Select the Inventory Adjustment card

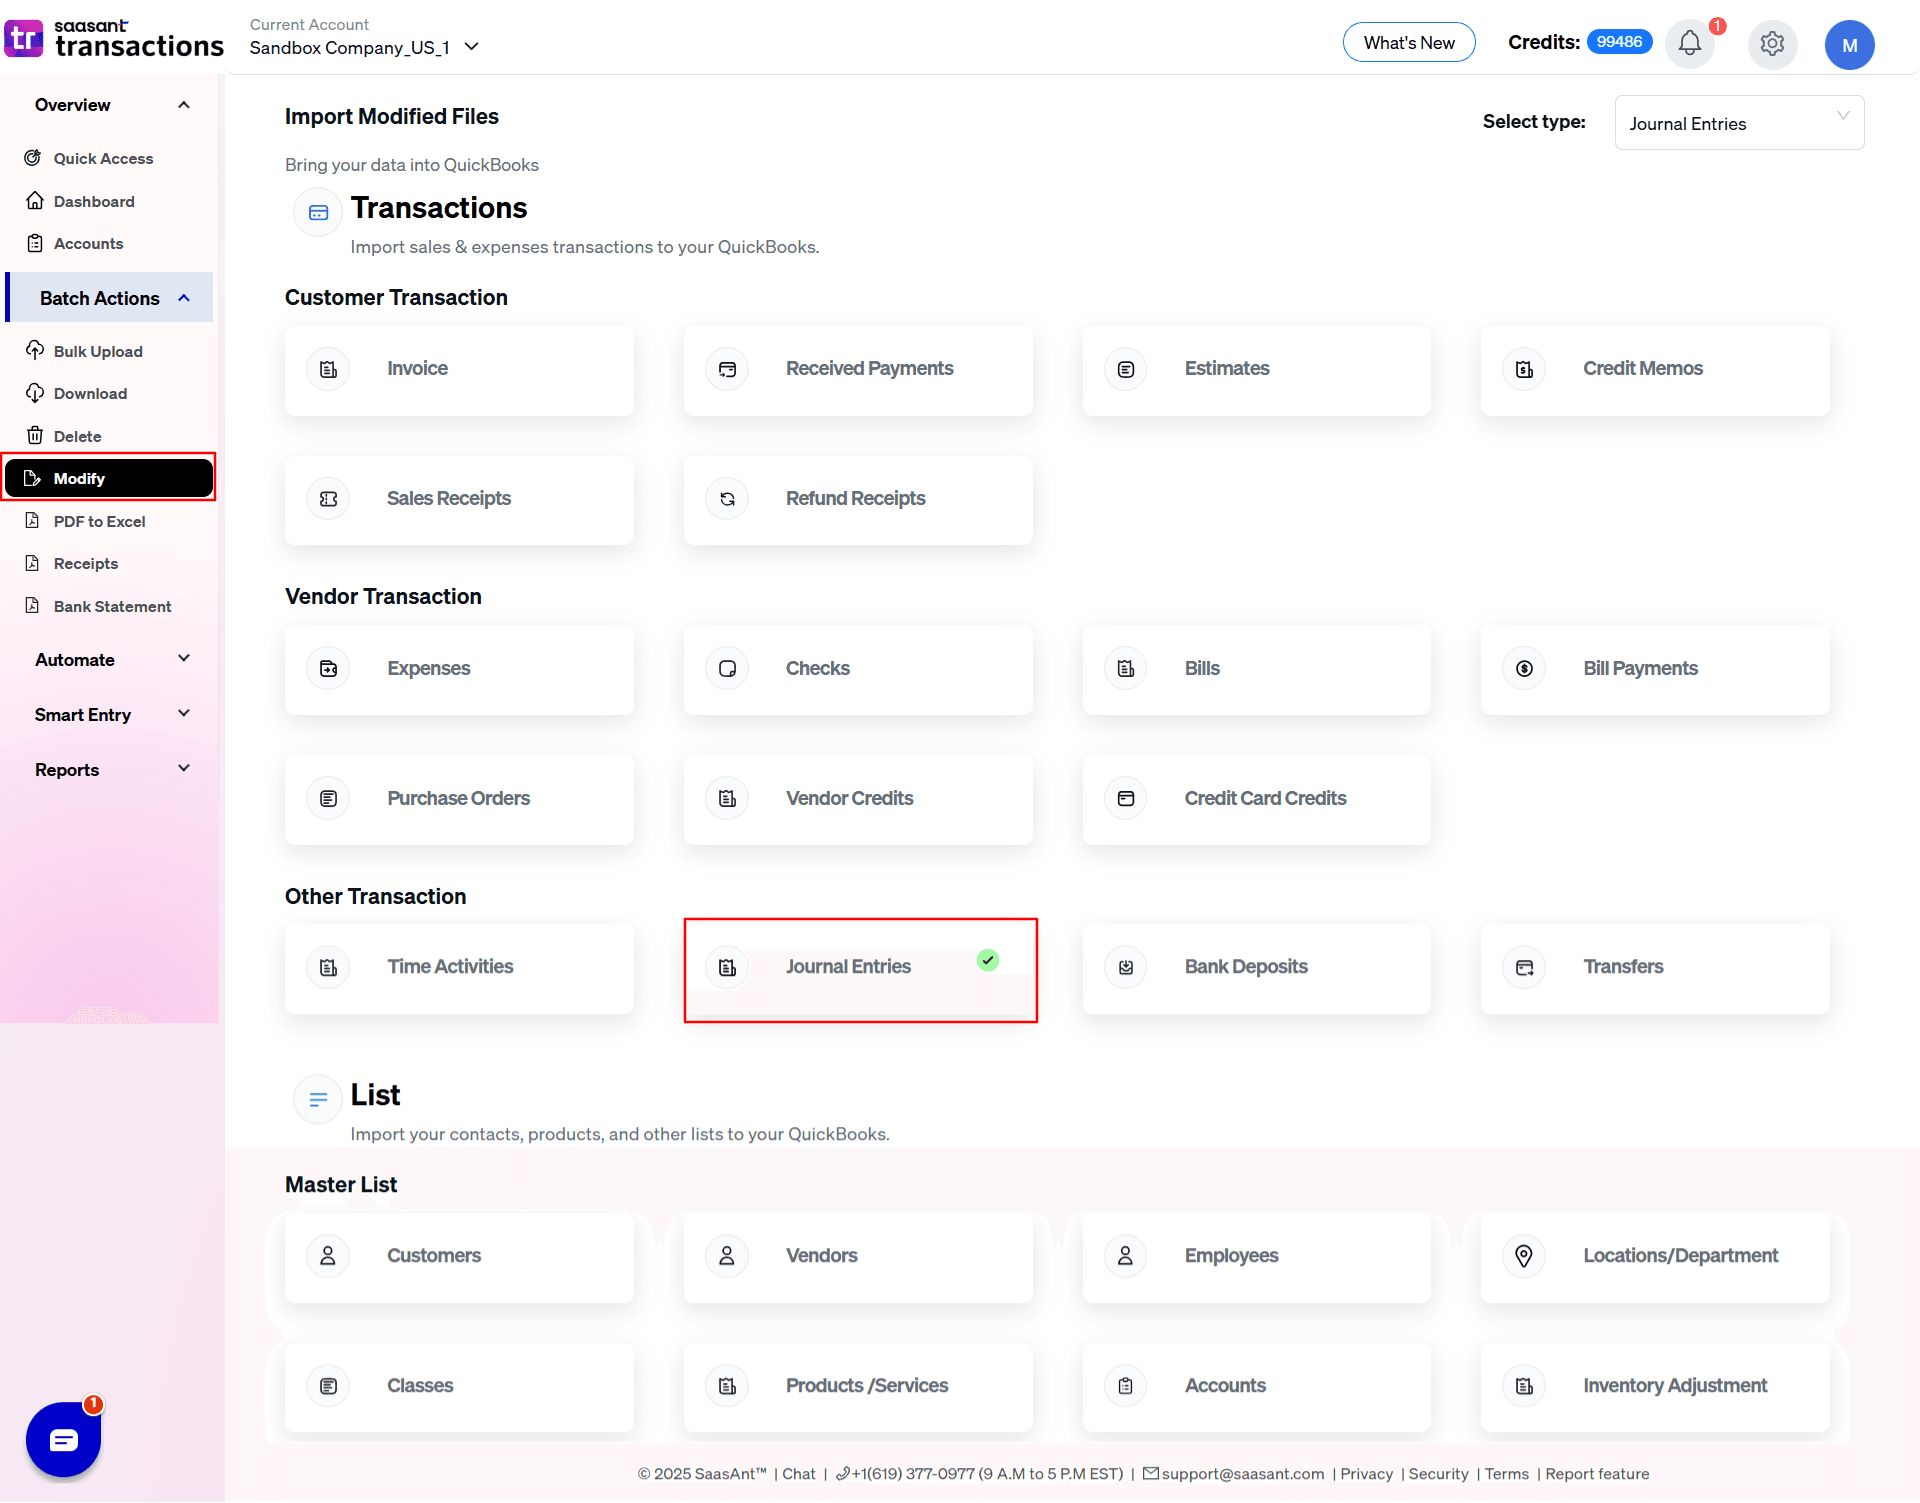[x=1655, y=1387]
